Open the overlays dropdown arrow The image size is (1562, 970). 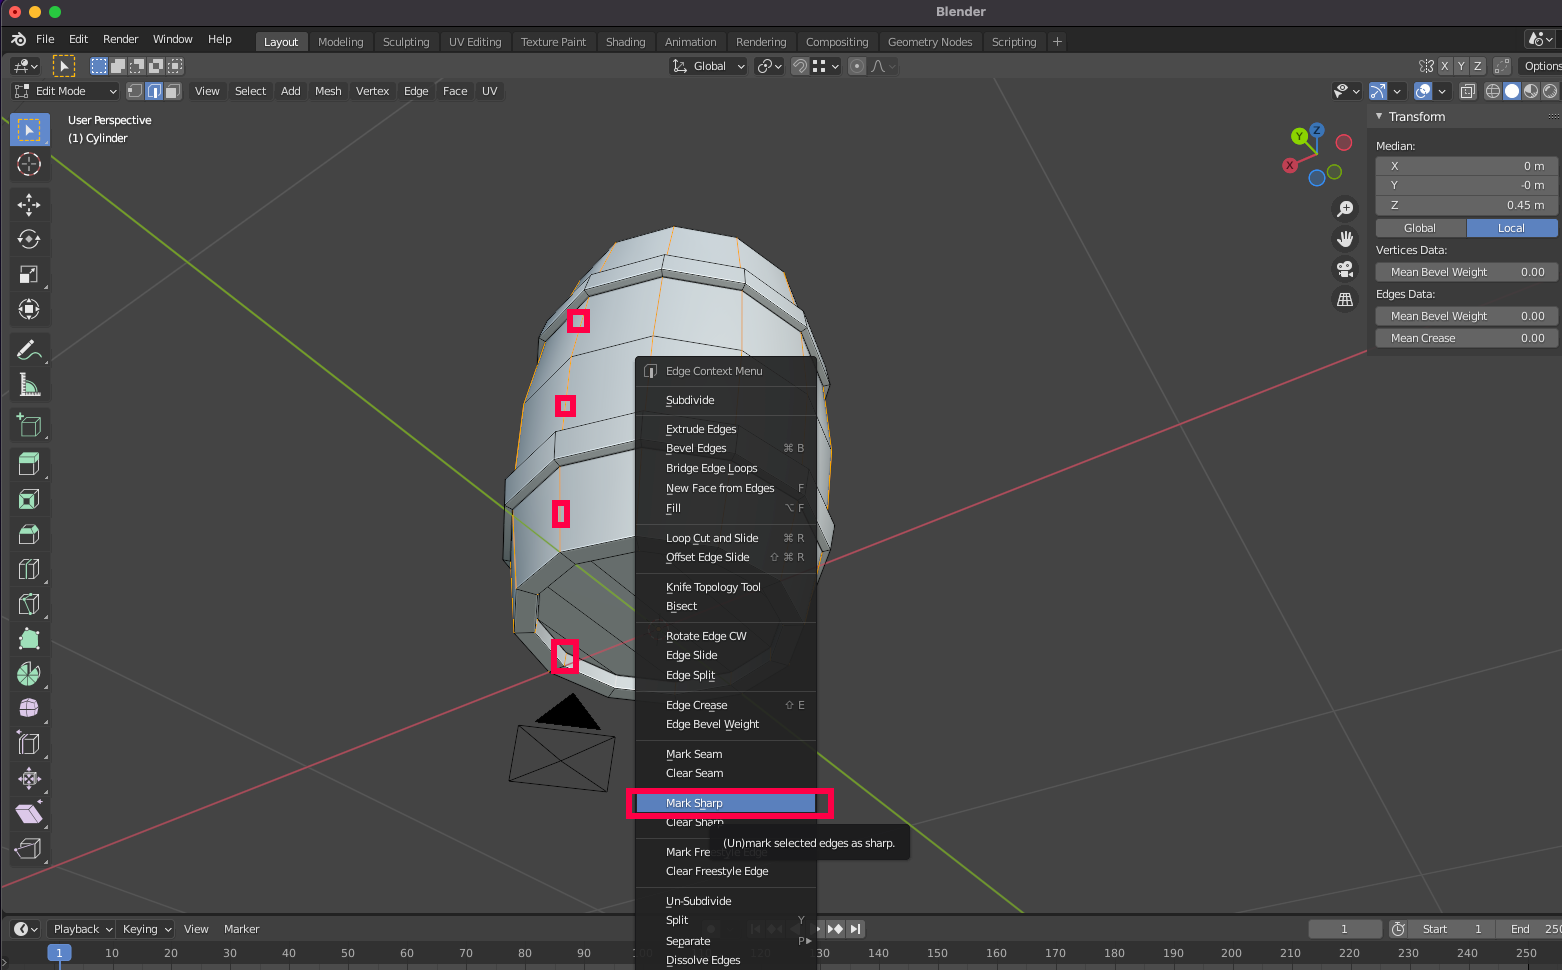coord(1442,91)
